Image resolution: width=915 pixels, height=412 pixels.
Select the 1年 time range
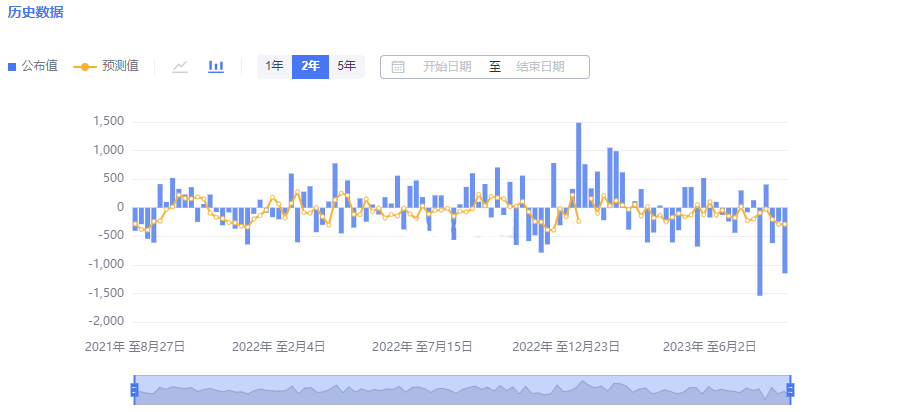[274, 67]
